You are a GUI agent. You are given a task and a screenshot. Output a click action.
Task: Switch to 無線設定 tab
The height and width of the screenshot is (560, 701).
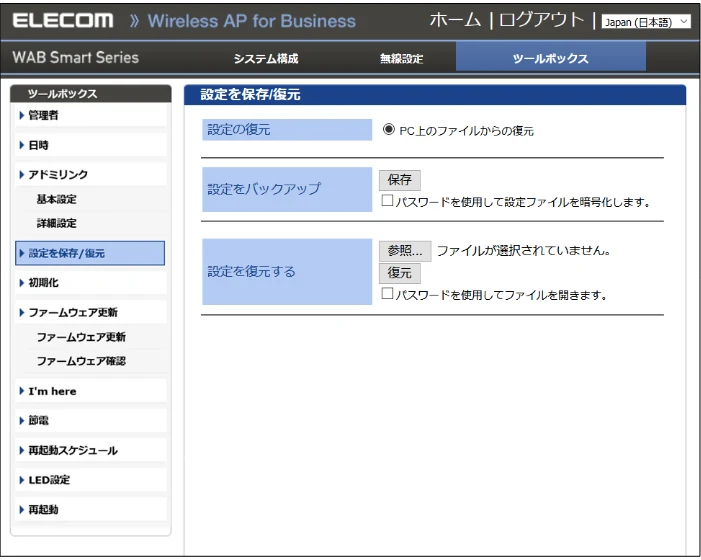click(401, 59)
